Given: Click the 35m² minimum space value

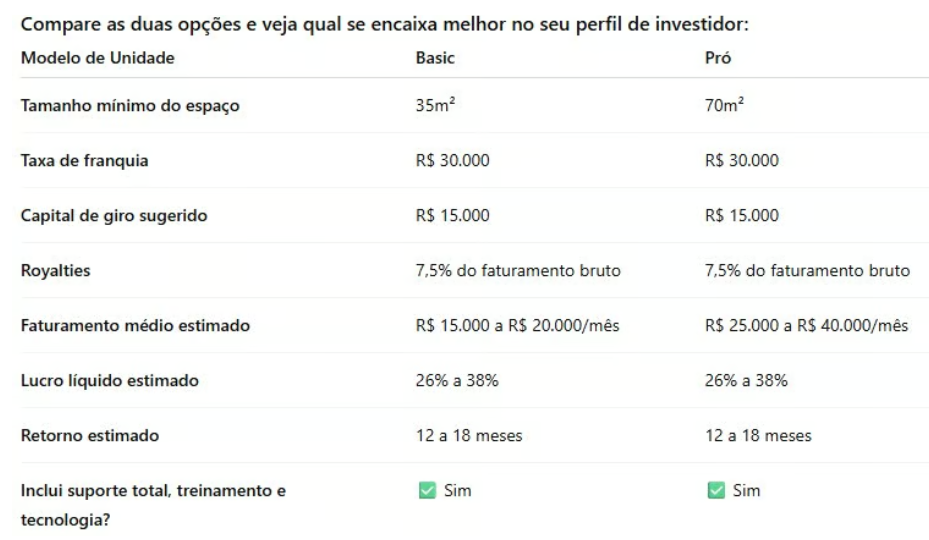Looking at the screenshot, I should 435,105.
